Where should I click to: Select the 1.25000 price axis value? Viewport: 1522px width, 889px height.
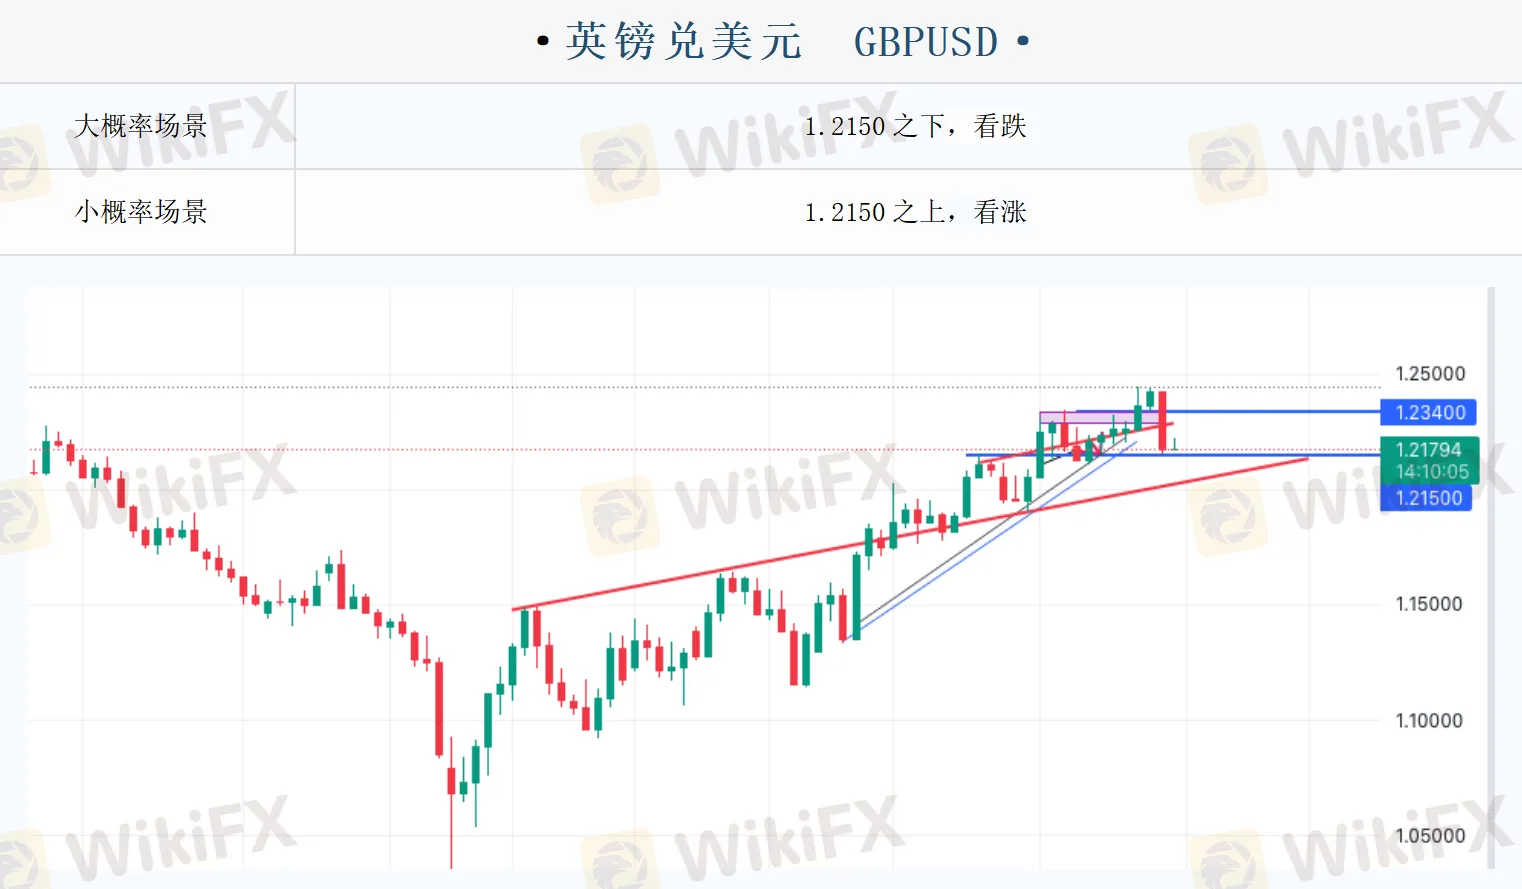(x=1430, y=374)
